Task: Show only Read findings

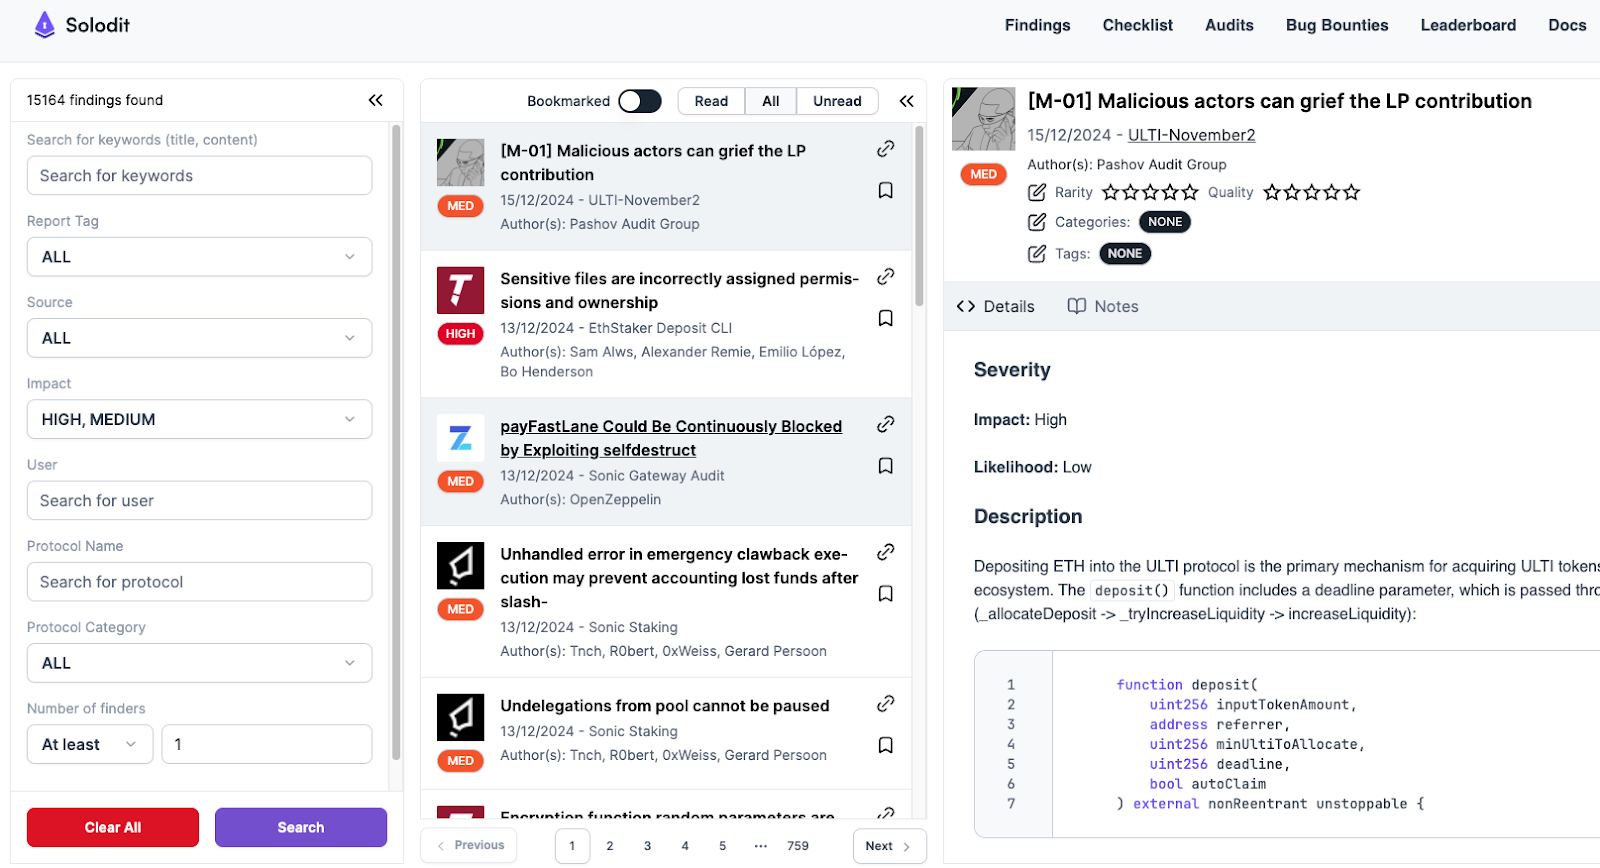Action: 711,101
